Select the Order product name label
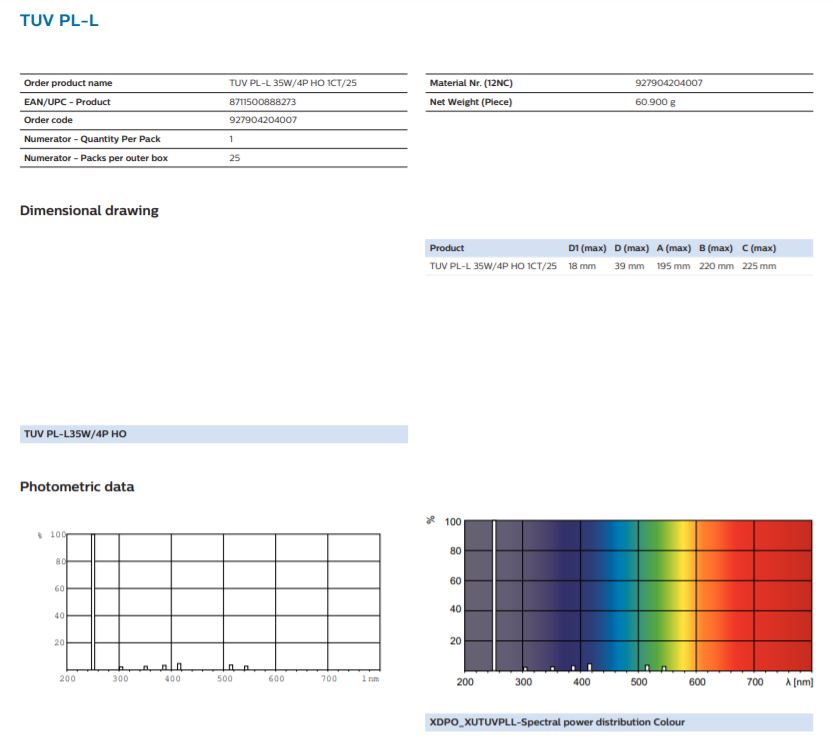 [x=68, y=83]
